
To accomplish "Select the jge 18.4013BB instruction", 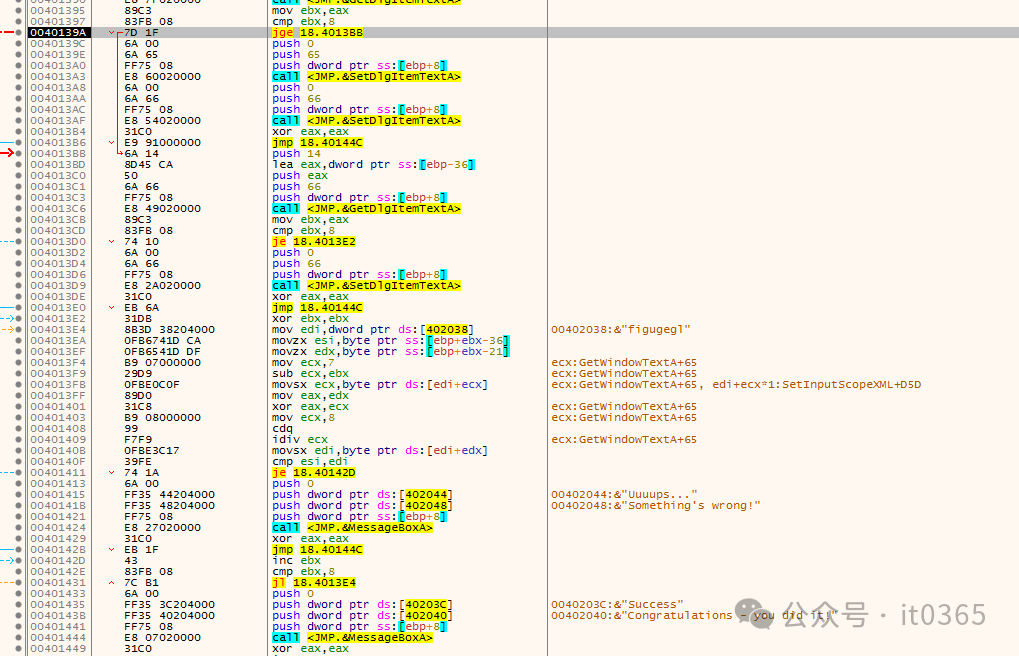I will 317,33.
